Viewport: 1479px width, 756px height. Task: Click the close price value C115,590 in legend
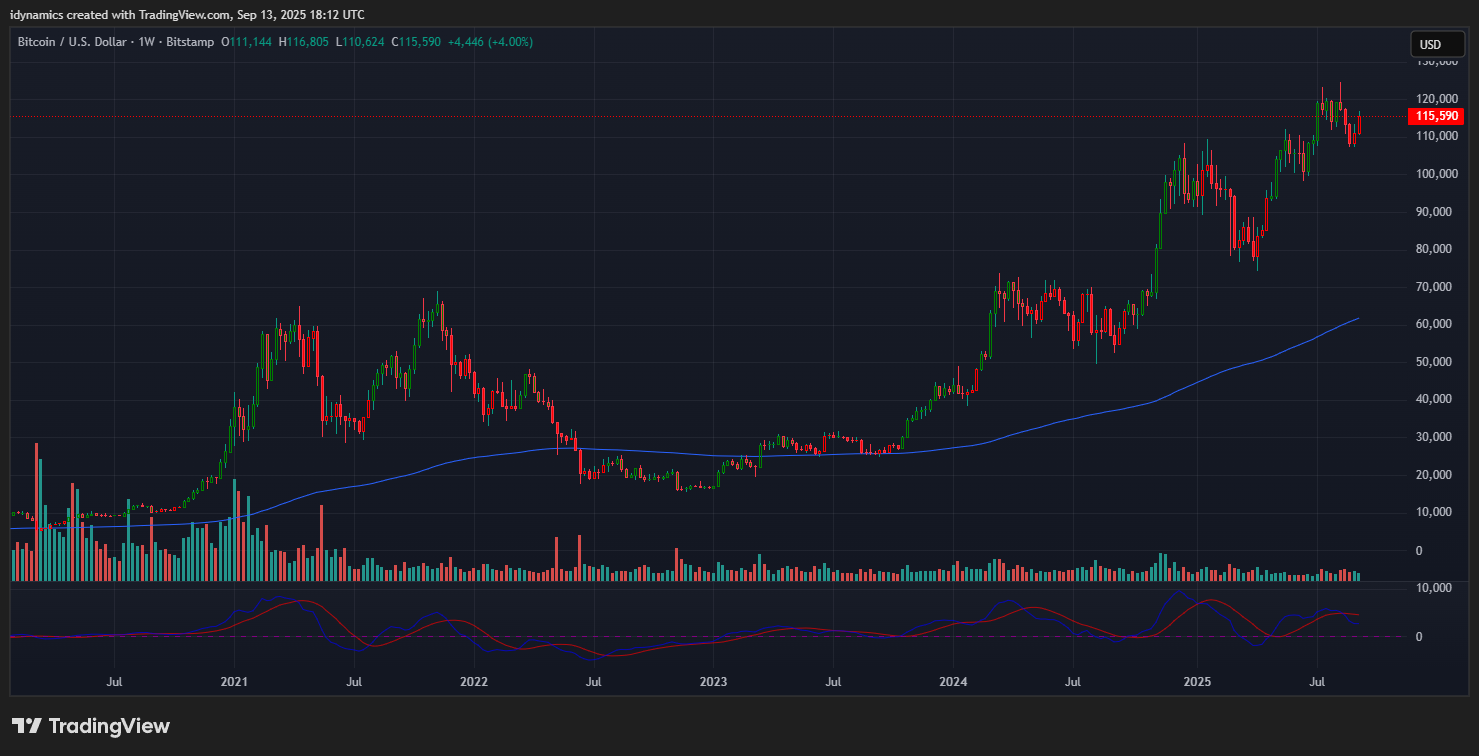[x=416, y=42]
